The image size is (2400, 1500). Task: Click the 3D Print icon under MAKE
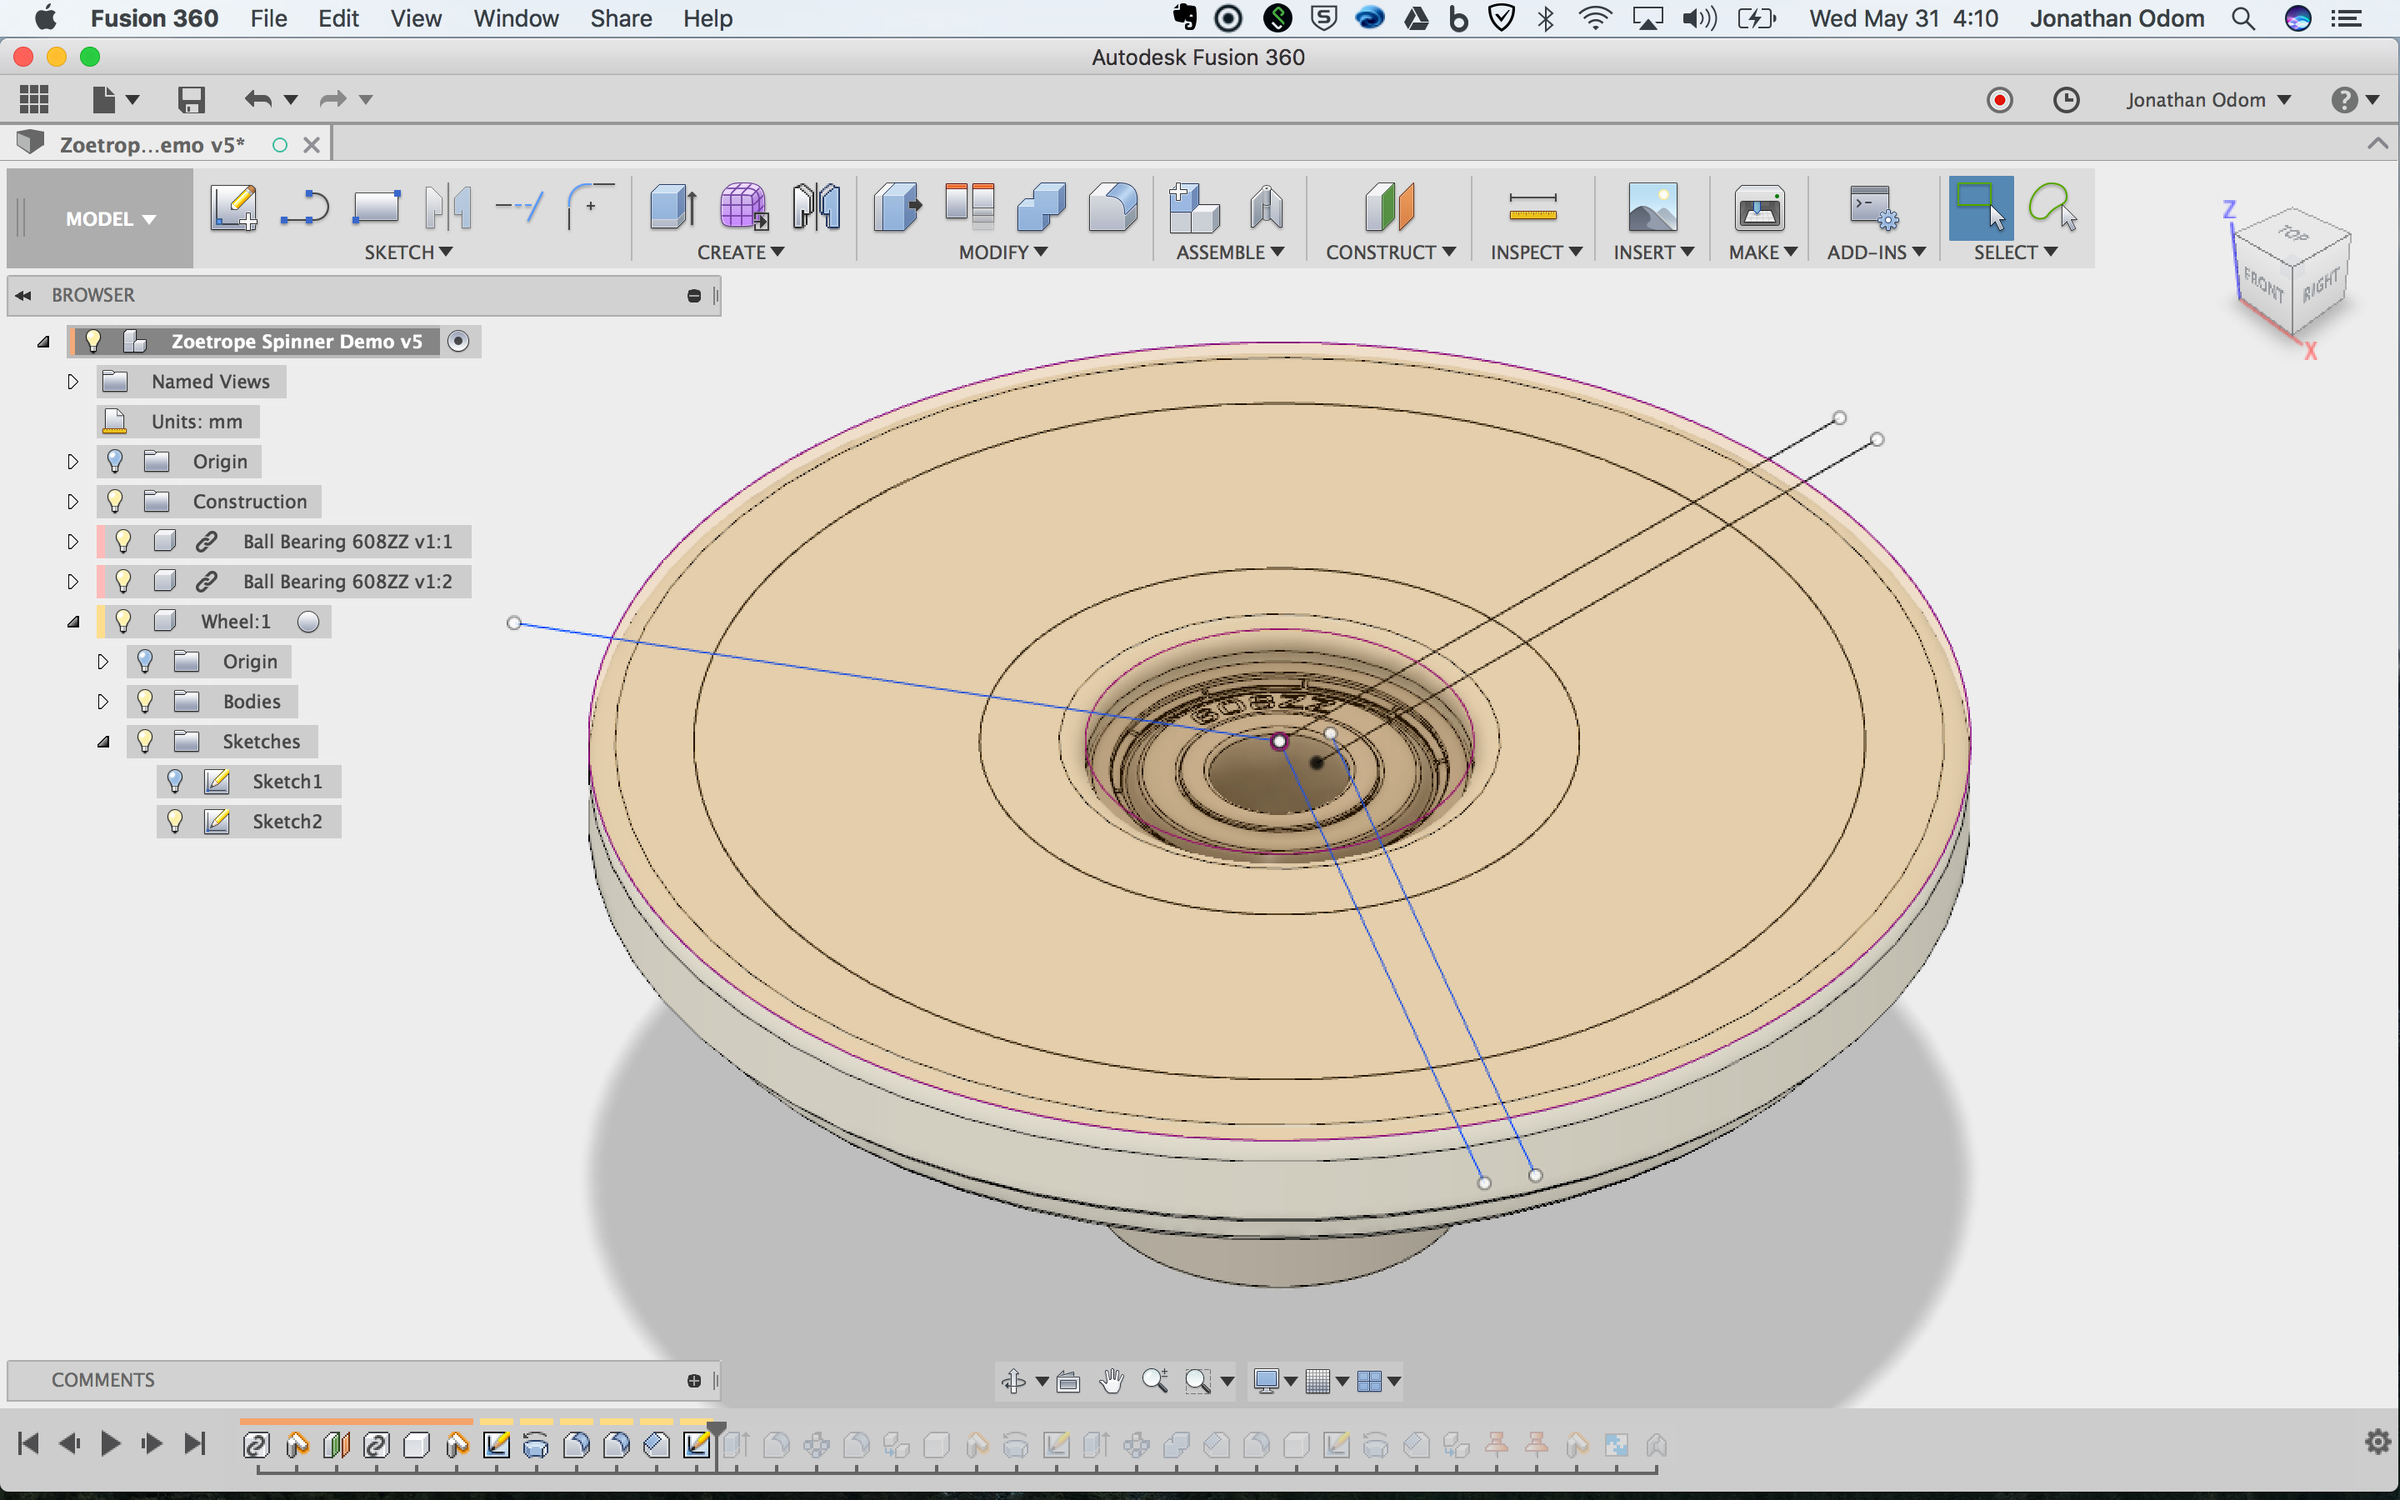(1759, 208)
